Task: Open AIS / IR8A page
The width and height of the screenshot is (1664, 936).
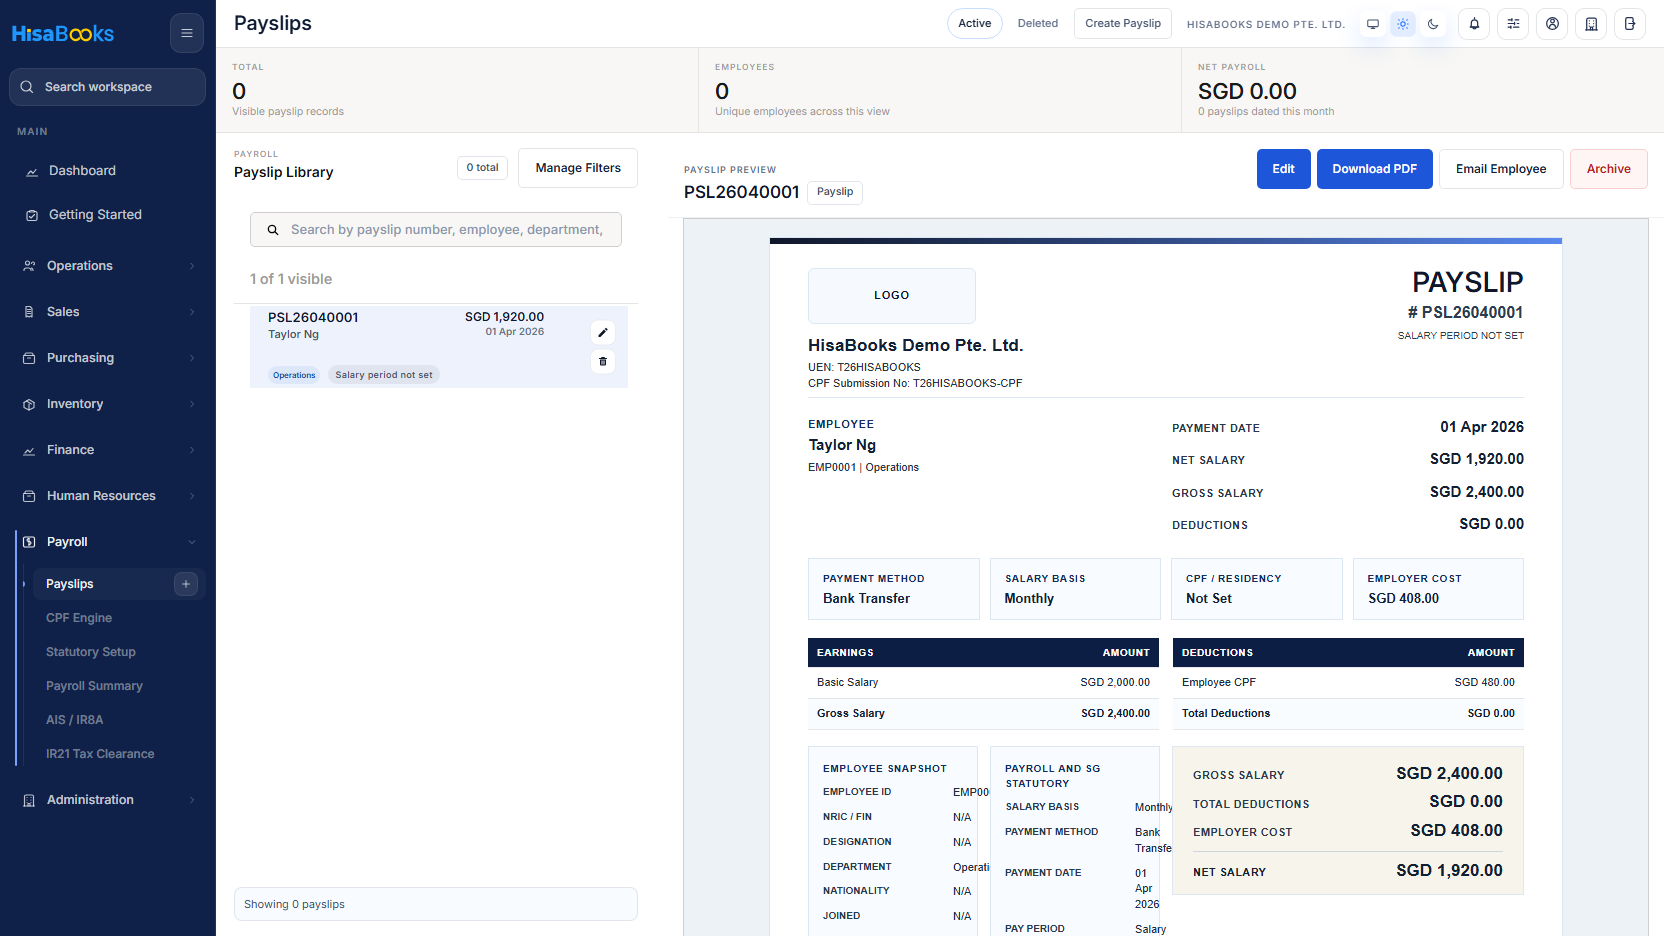Action: pyautogui.click(x=75, y=720)
